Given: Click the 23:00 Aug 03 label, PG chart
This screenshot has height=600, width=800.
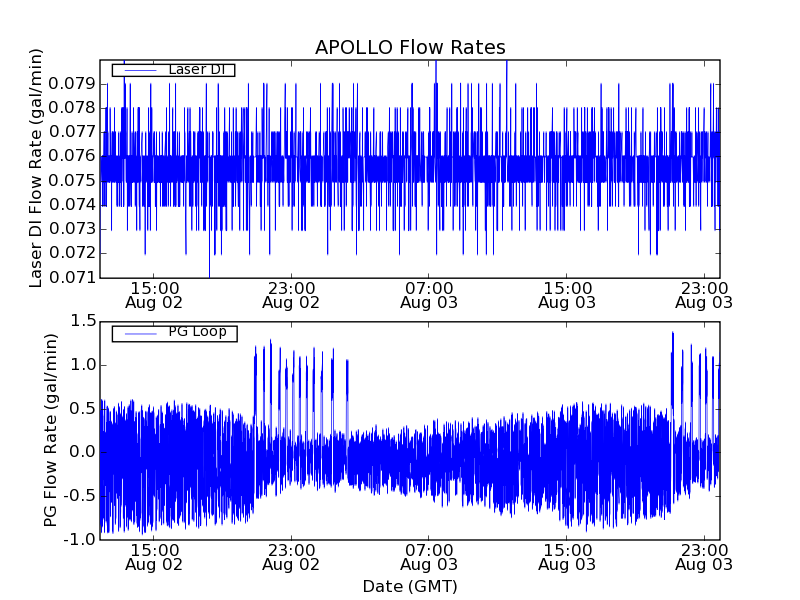Looking at the screenshot, I should click(704, 557).
